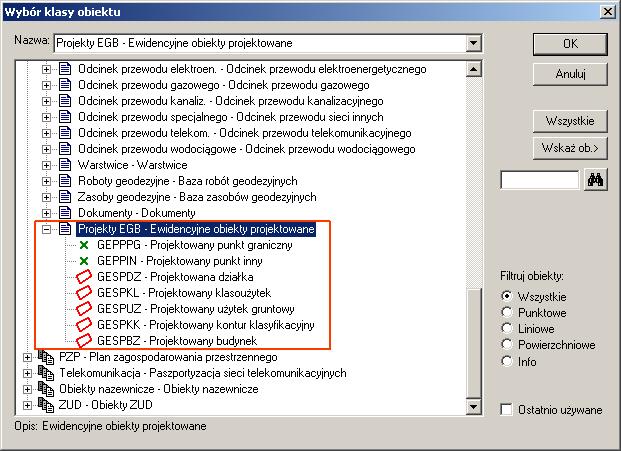Click document icon beside Odcinek przewodu kanaliz.

(x=65, y=101)
